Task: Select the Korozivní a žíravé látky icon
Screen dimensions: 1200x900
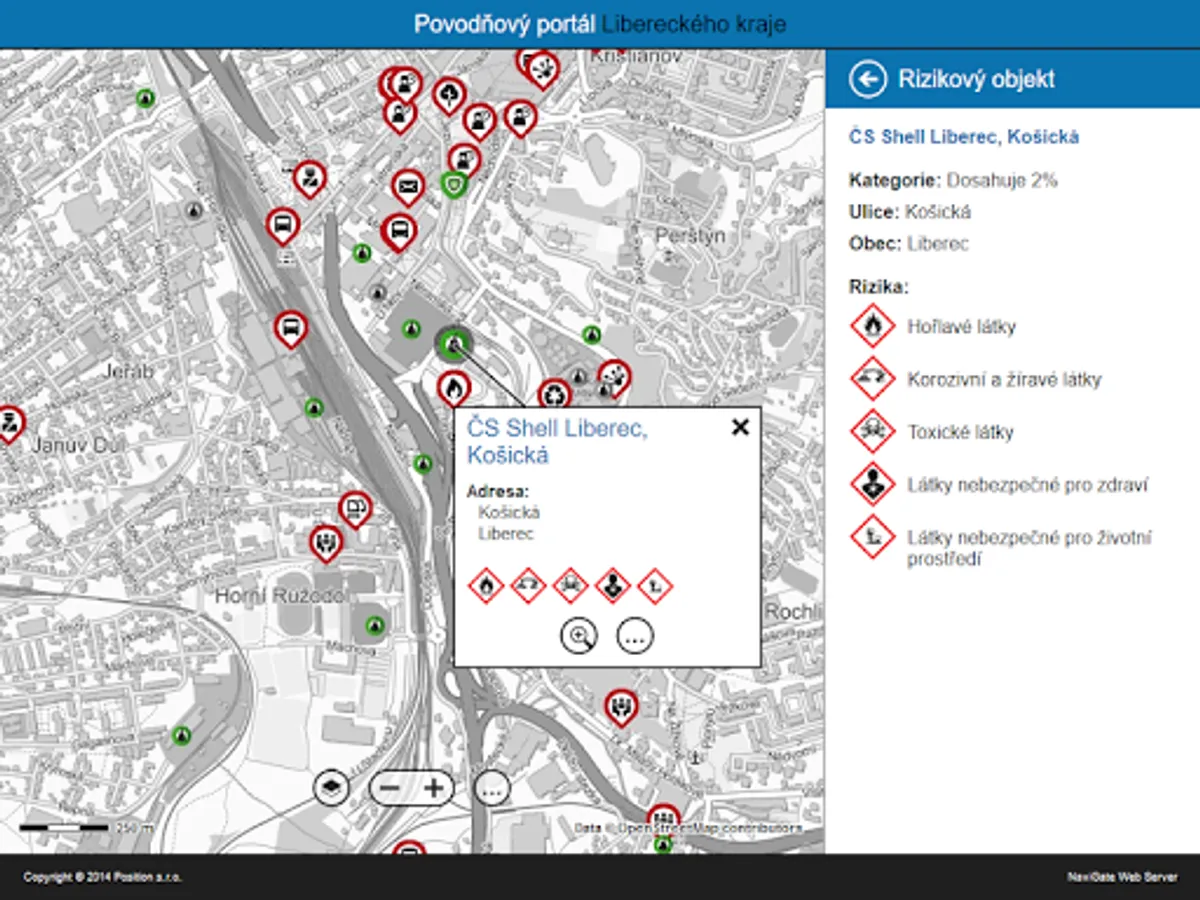Action: pyautogui.click(x=873, y=379)
